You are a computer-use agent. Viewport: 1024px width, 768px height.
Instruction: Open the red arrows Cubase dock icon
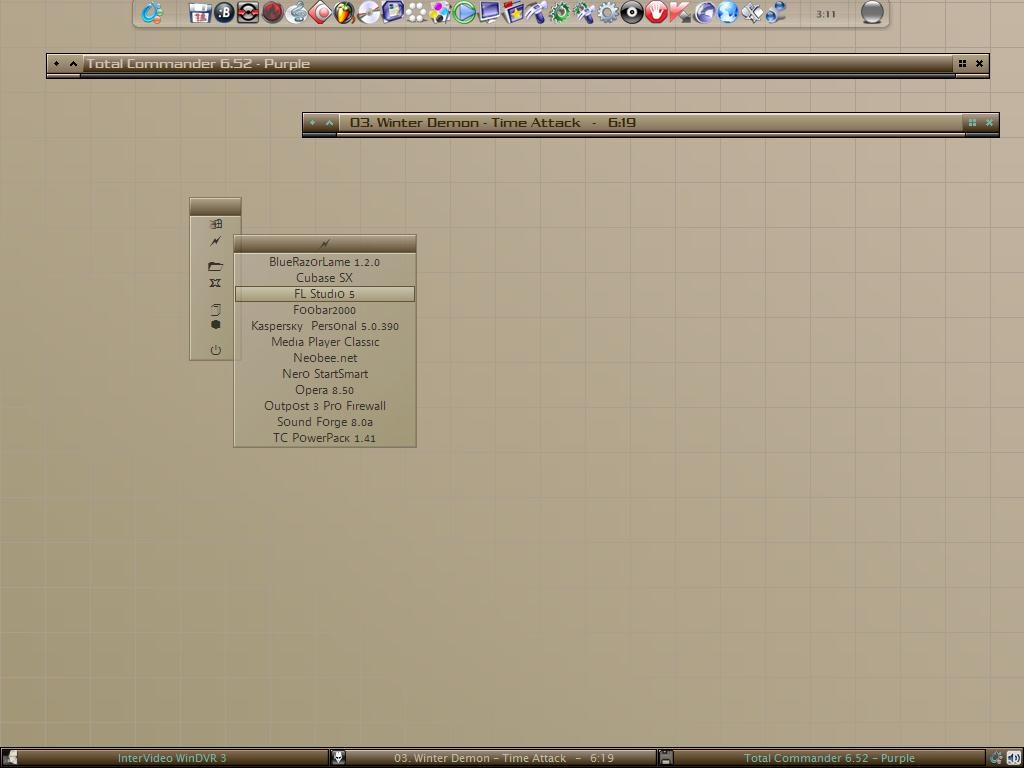tap(248, 12)
